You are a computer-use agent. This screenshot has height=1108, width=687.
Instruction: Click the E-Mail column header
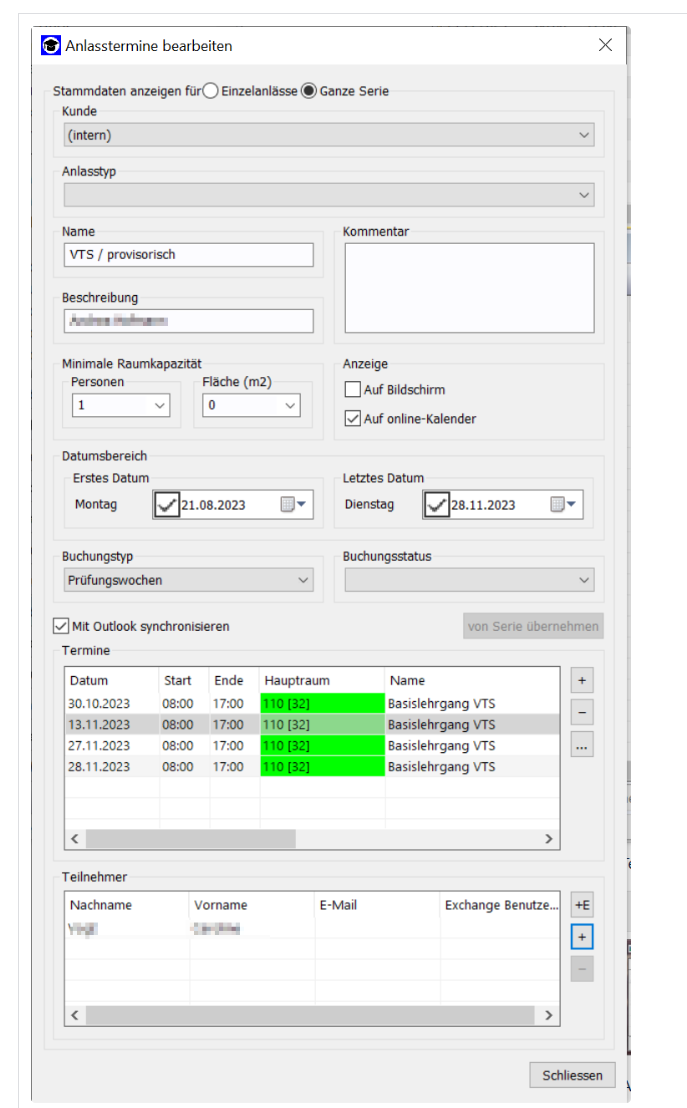(x=377, y=904)
